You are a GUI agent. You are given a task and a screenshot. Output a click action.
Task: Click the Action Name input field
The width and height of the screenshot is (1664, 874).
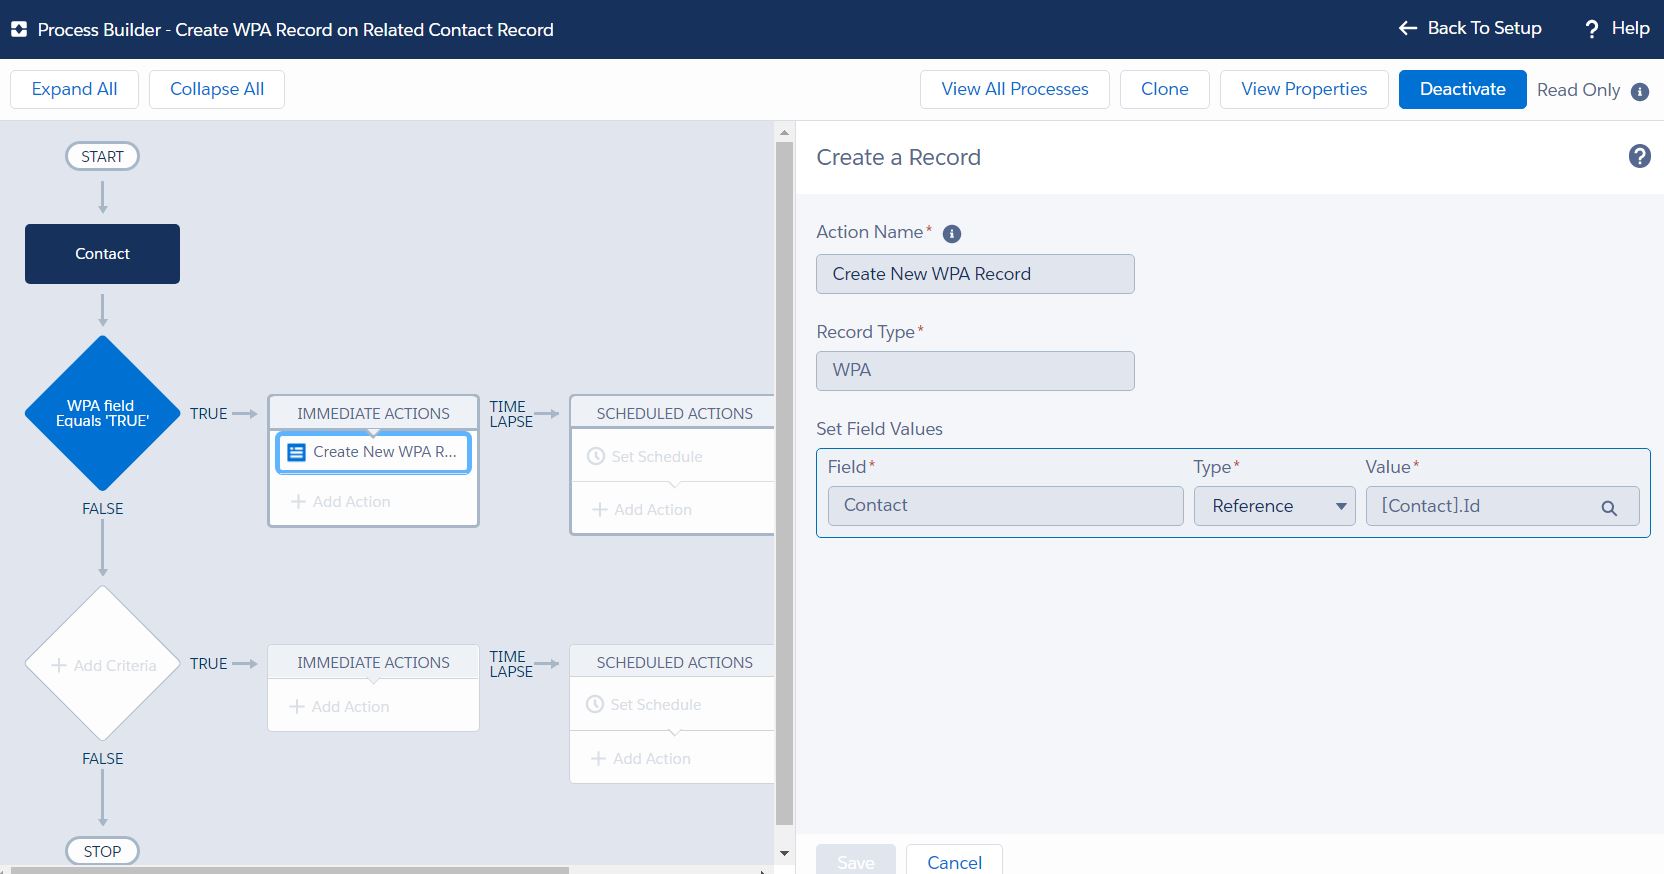(x=975, y=274)
